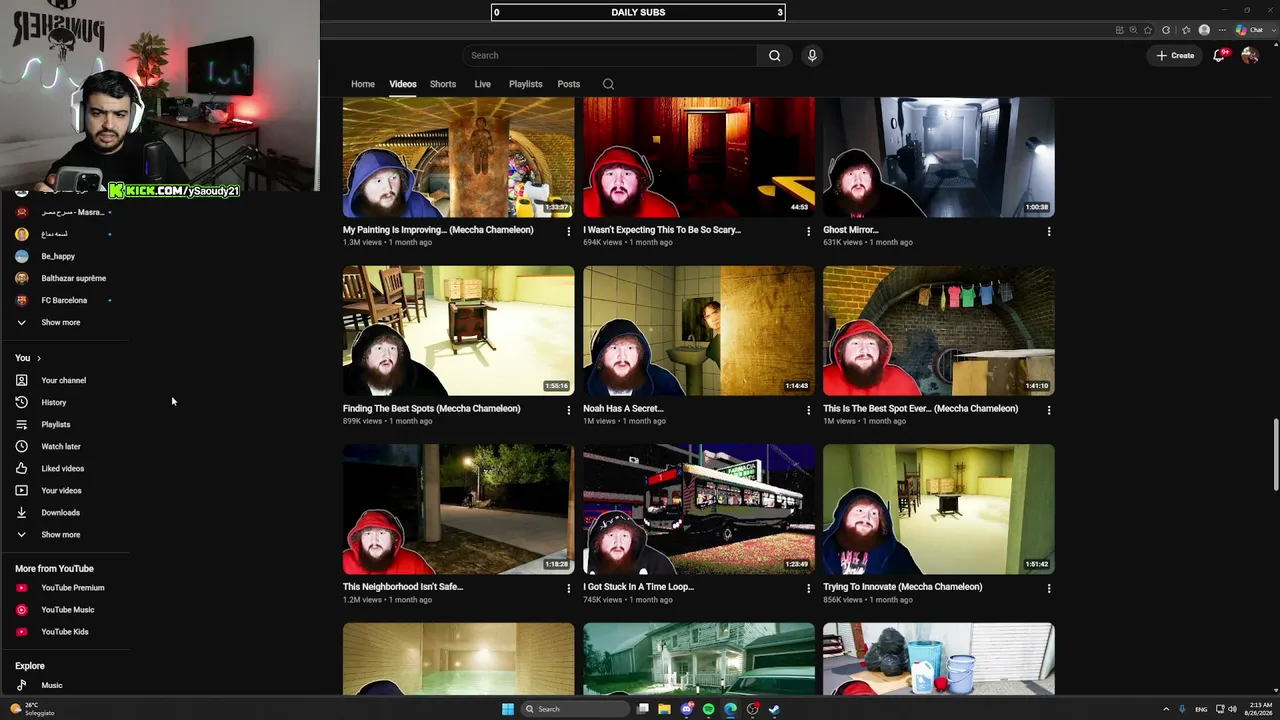Click 'Trying To Innovate' video thumbnail

click(939, 509)
